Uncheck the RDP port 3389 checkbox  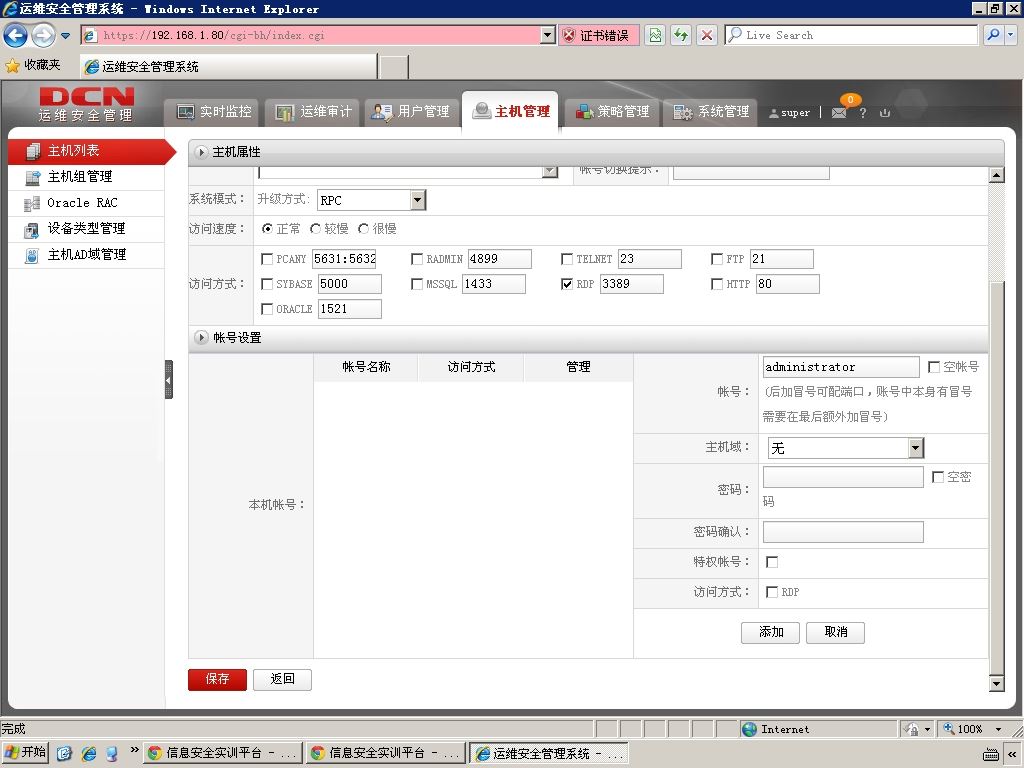[567, 284]
